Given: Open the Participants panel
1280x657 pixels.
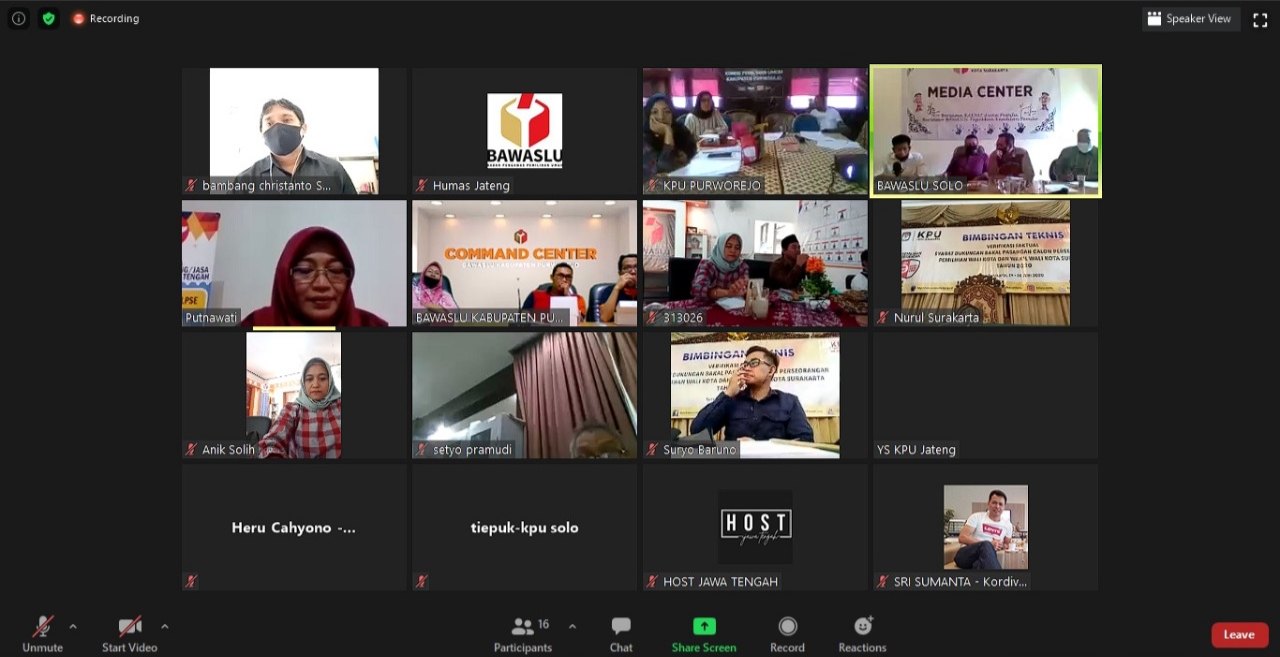Looking at the screenshot, I should [523, 634].
